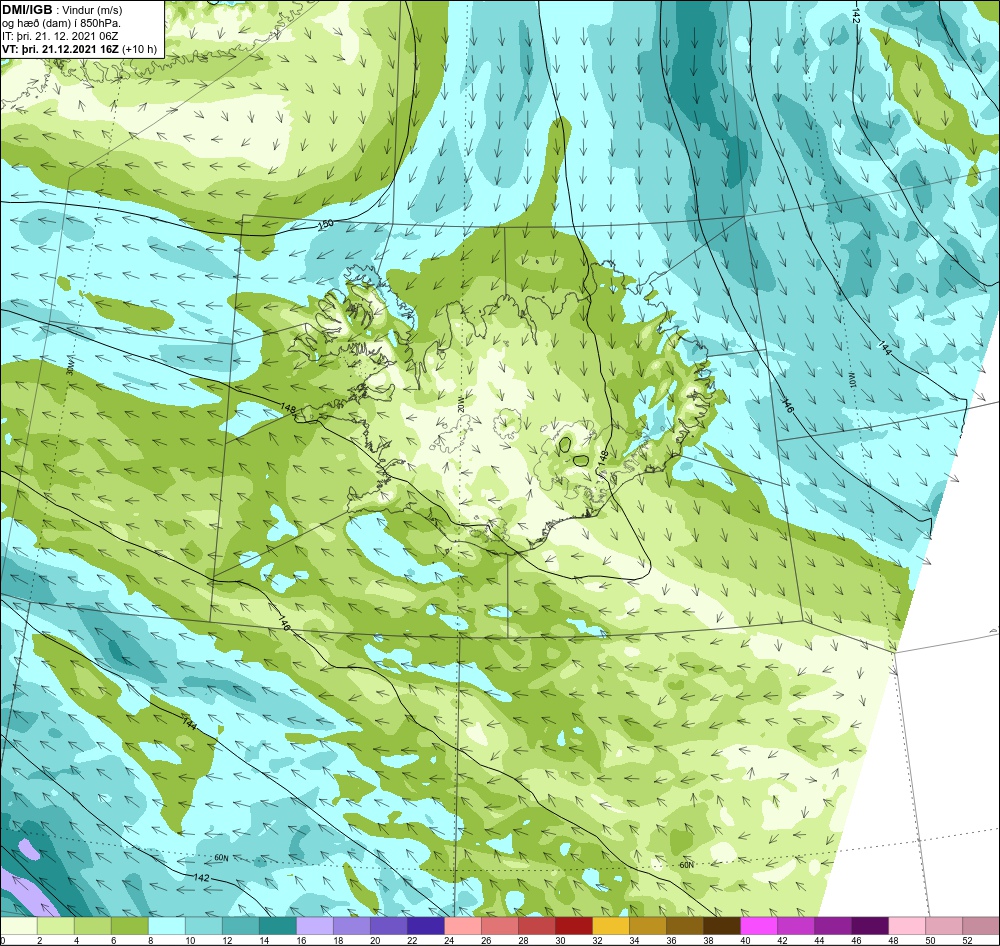Viewport: 1000px width, 946px height.
Task: Click the 40–42 m/s bright magenta swatch
Action: [759, 926]
